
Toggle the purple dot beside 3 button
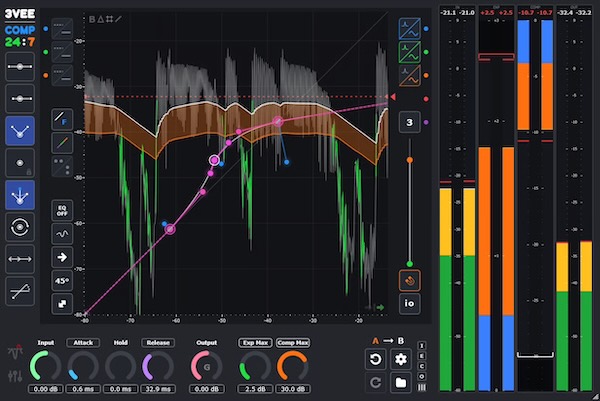[426, 122]
